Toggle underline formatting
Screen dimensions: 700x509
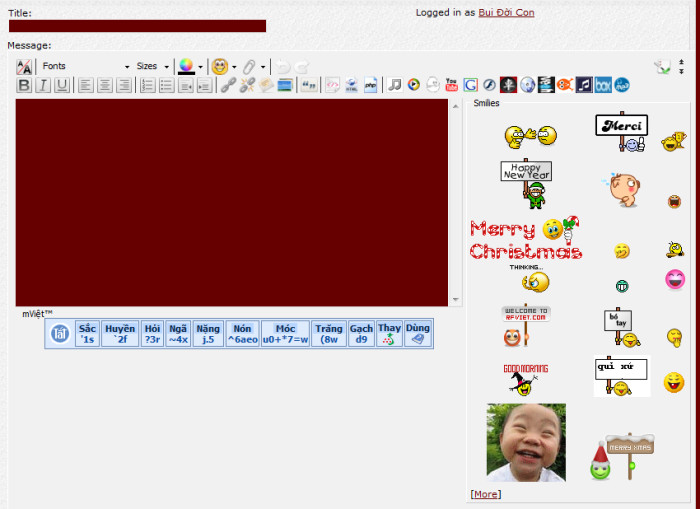point(62,85)
